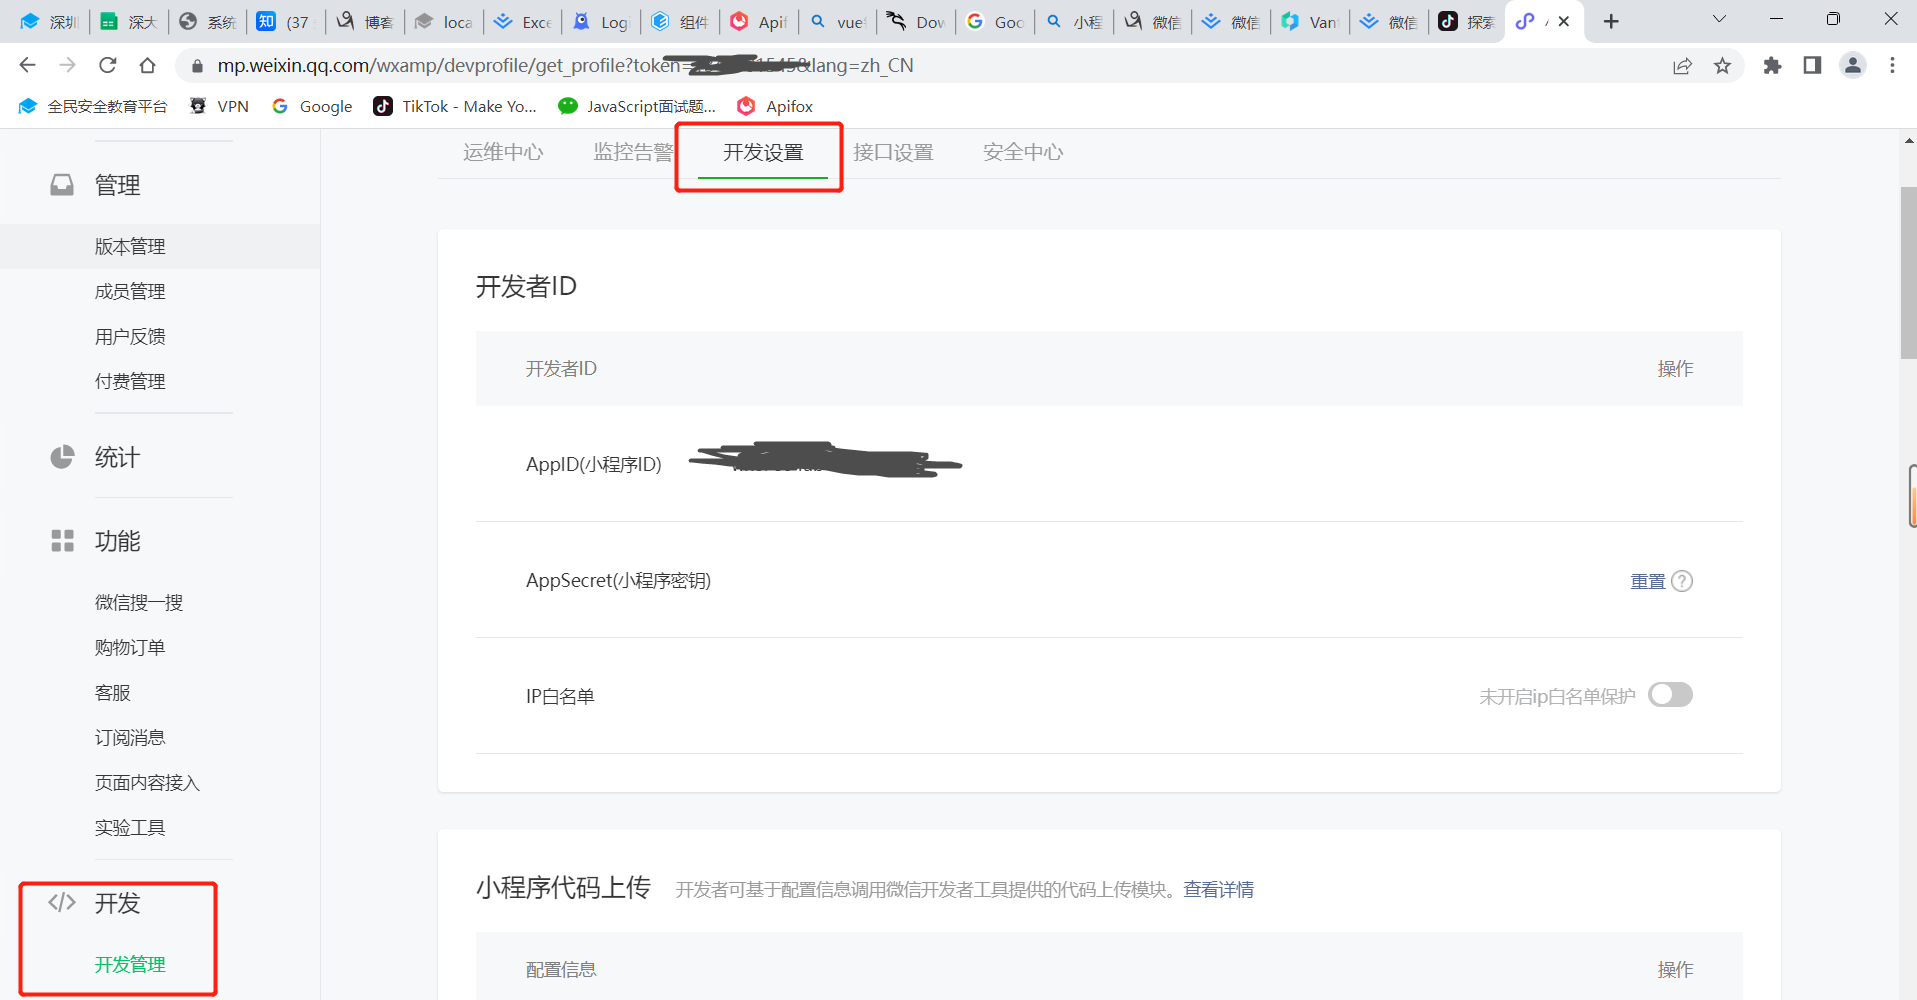The height and width of the screenshot is (1000, 1917).
Task: Click the 功能 grid icon
Action: 62,541
